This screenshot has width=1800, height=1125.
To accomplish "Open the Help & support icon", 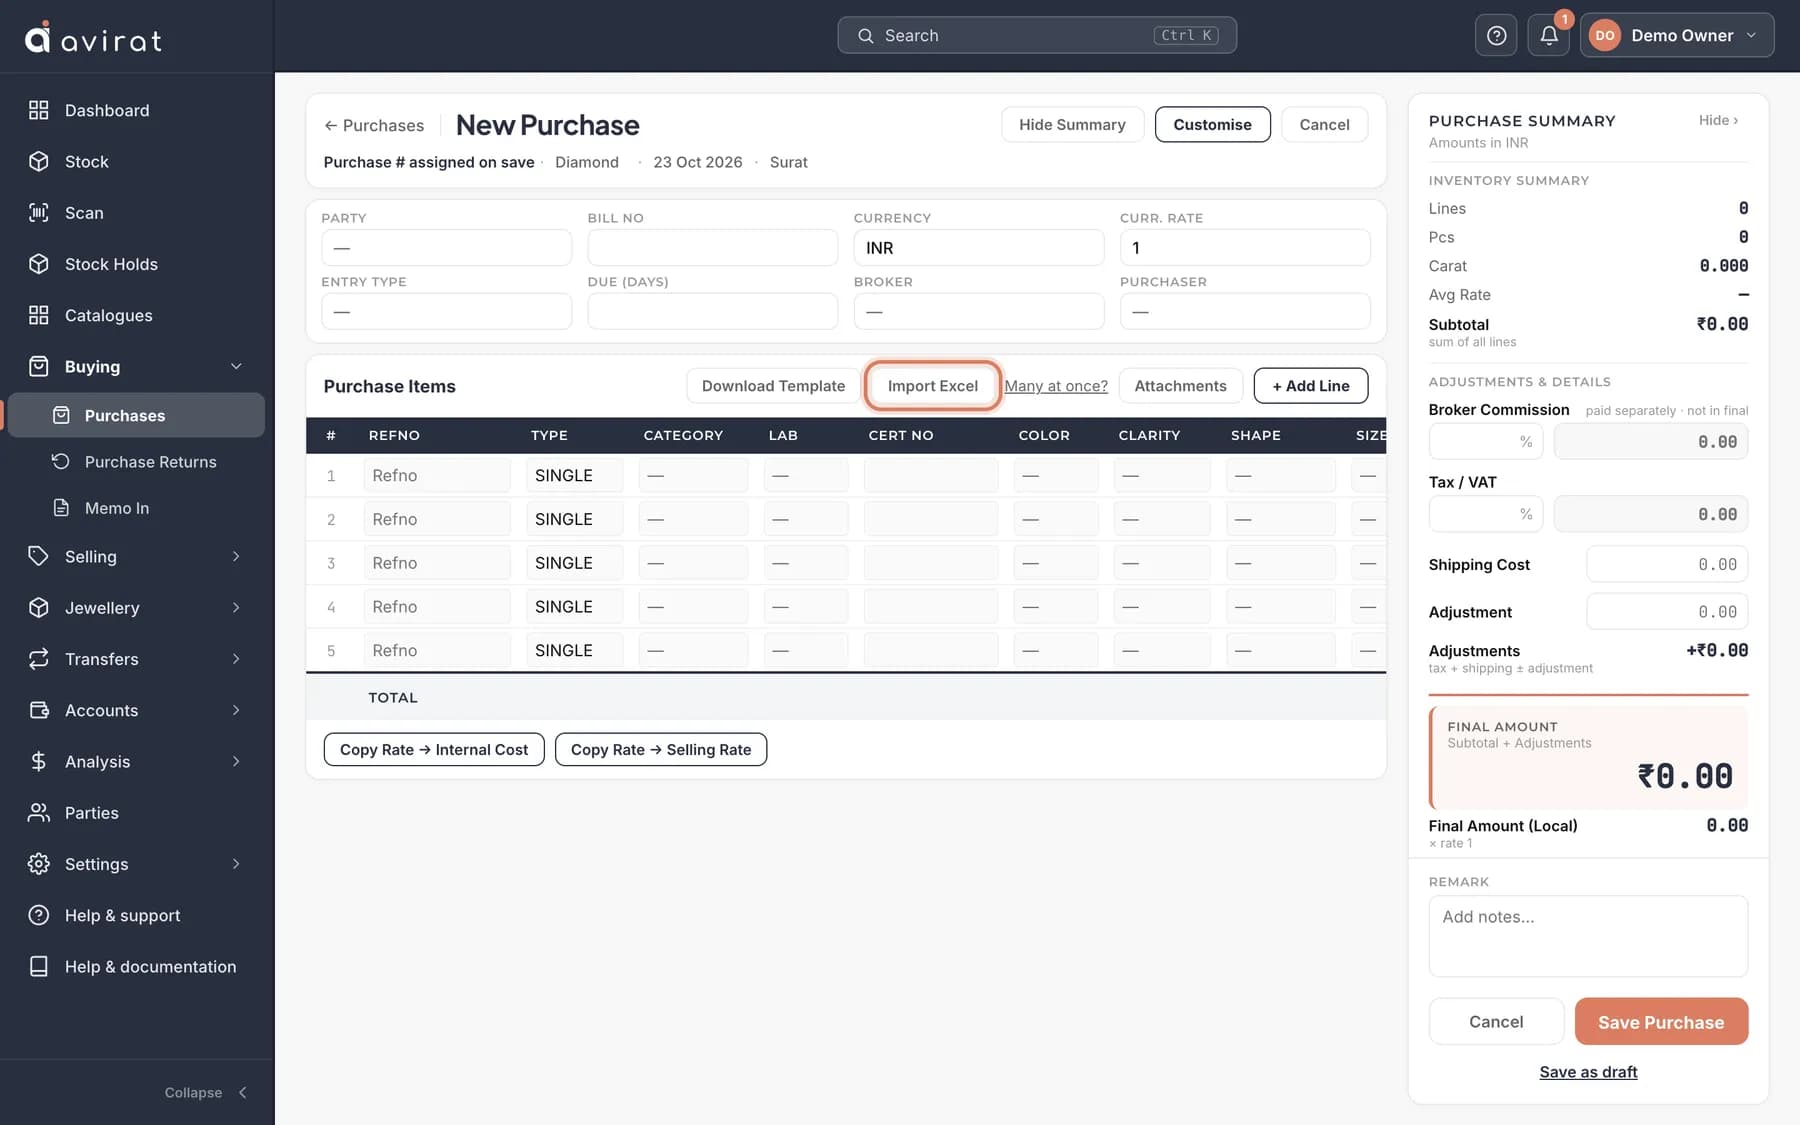I will click(x=38, y=915).
